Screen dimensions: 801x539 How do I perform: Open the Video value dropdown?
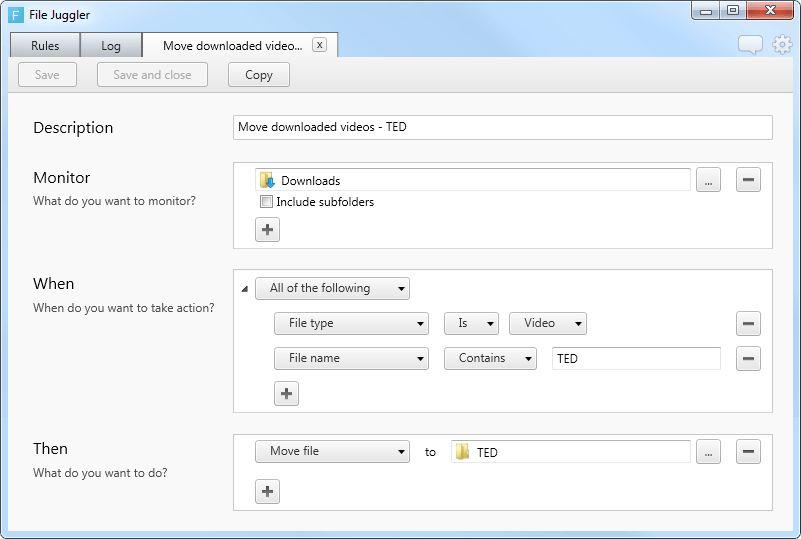click(548, 323)
